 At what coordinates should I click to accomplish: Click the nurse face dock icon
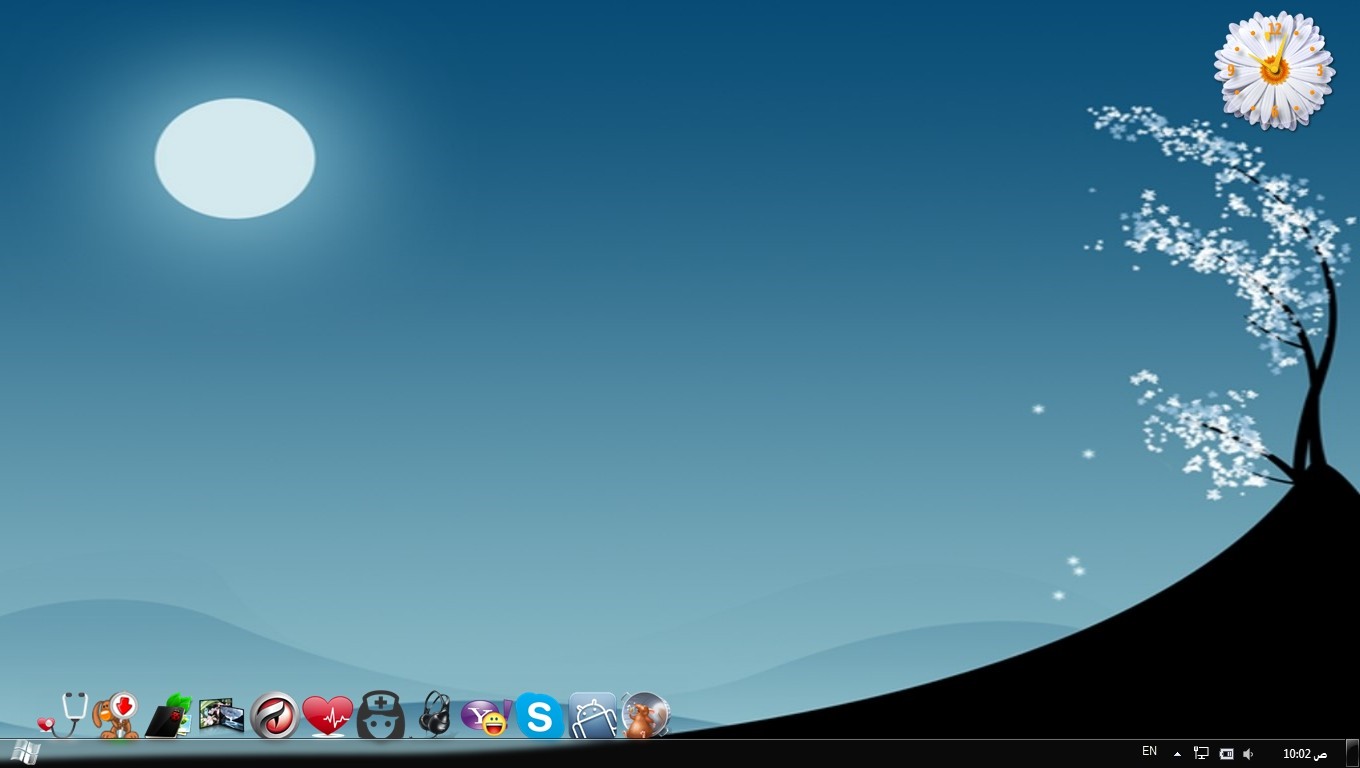tap(381, 716)
